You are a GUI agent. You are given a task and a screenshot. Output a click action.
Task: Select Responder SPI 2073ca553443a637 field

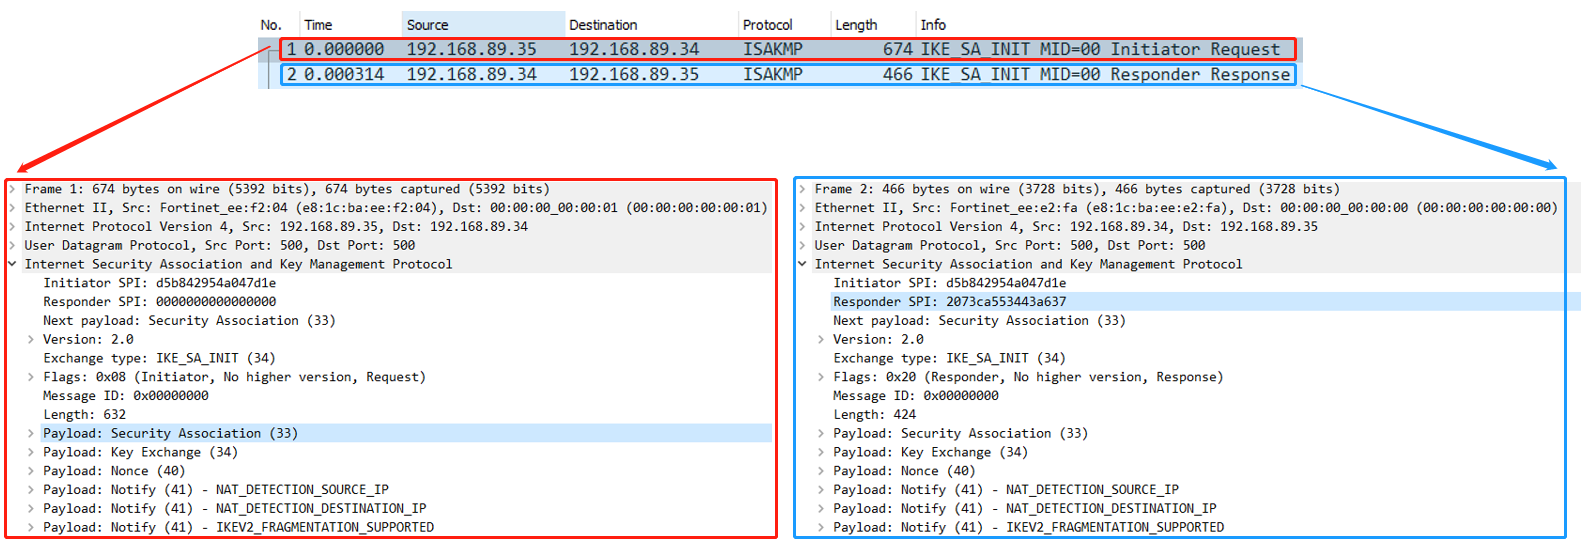(x=949, y=302)
